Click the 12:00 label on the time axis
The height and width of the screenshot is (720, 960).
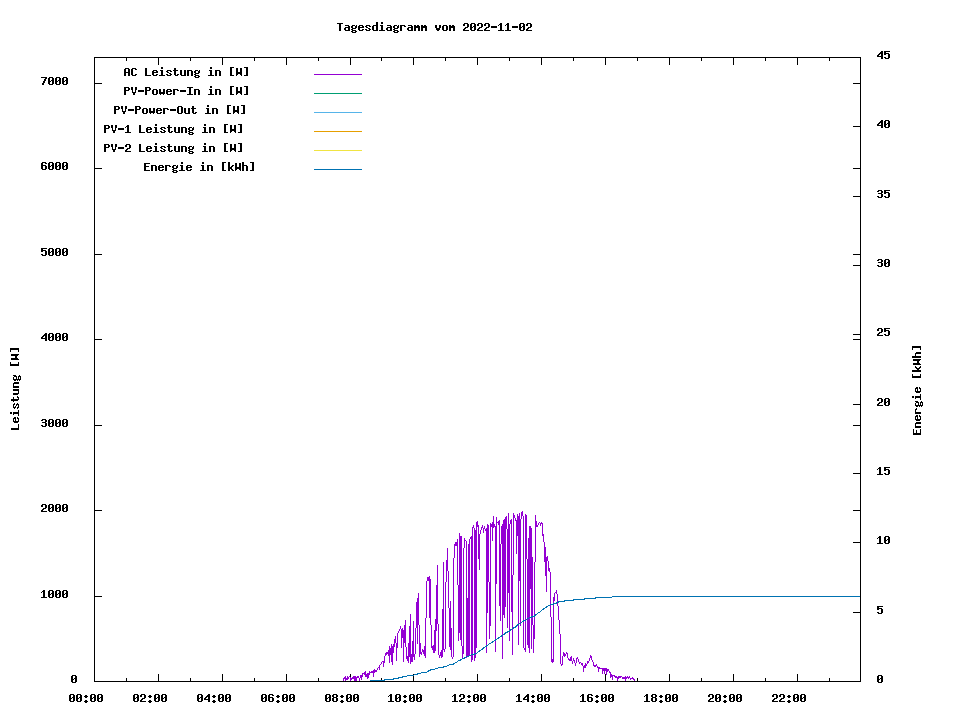pos(469,698)
